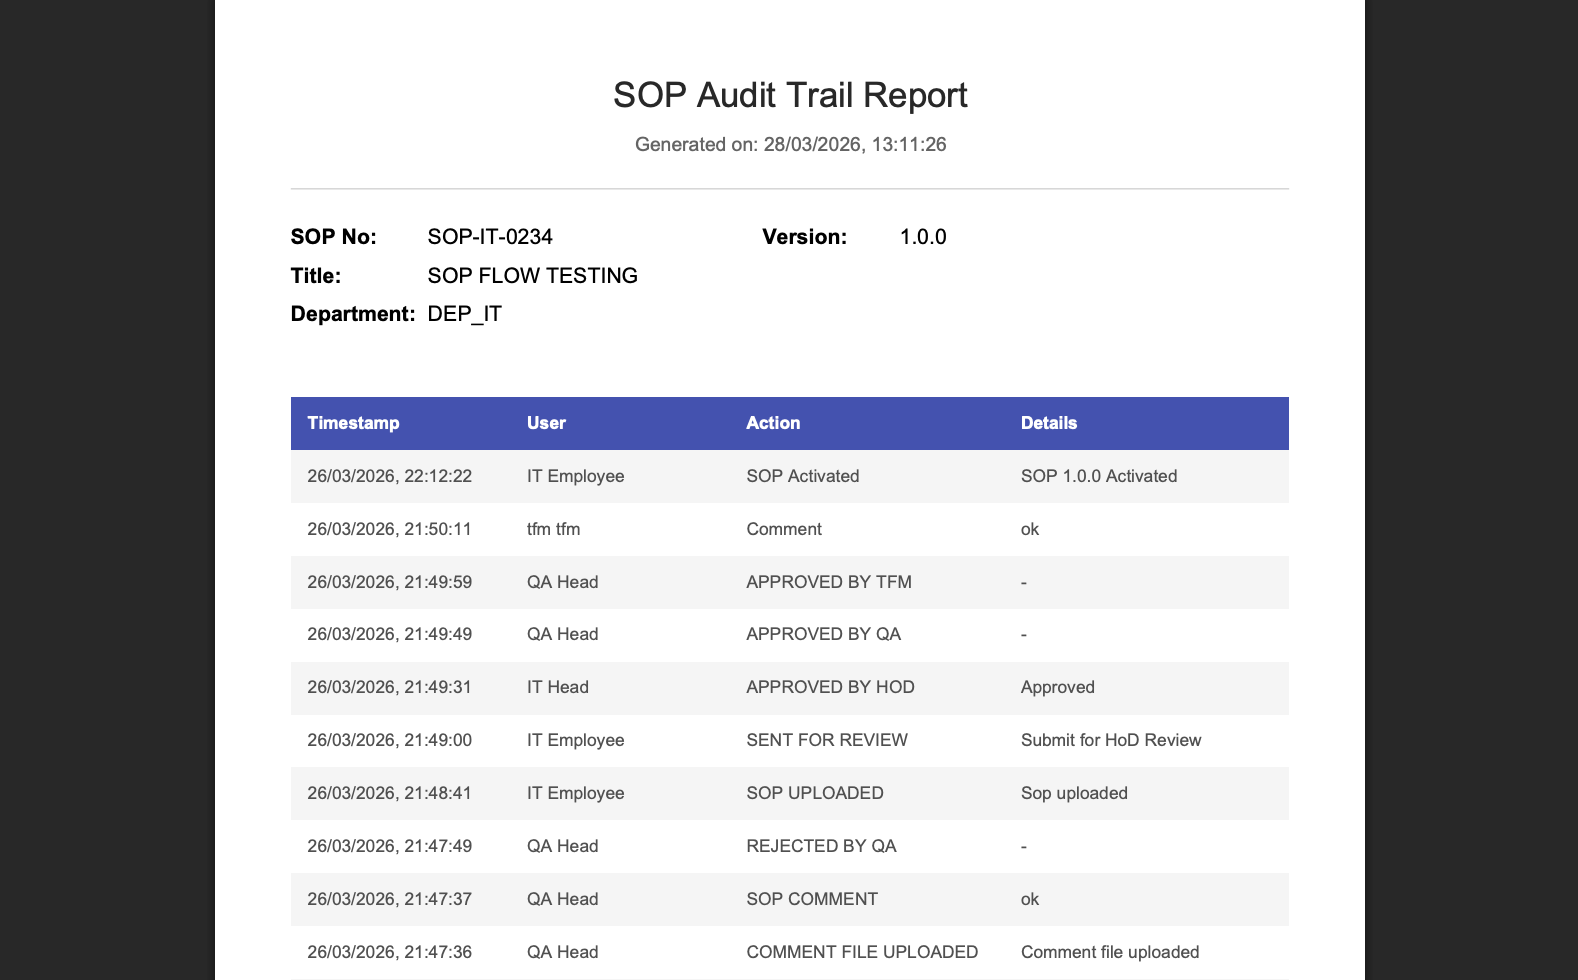The image size is (1578, 980).
Task: Click the SOP No: label
Action: pos(333,237)
